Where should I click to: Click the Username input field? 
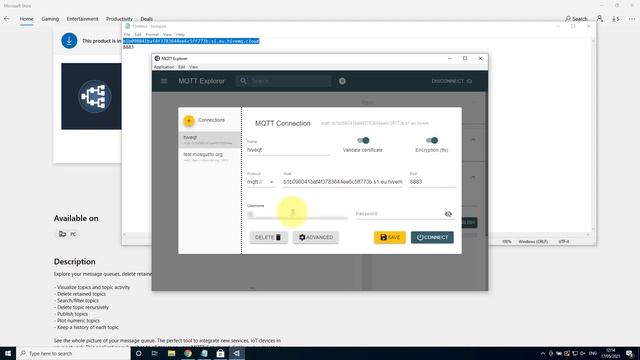click(297, 214)
